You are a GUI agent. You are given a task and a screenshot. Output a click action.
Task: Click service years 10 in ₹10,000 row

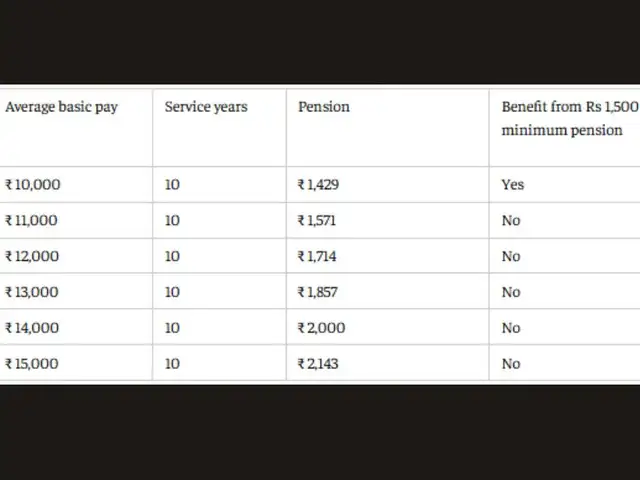pyautogui.click(x=172, y=184)
